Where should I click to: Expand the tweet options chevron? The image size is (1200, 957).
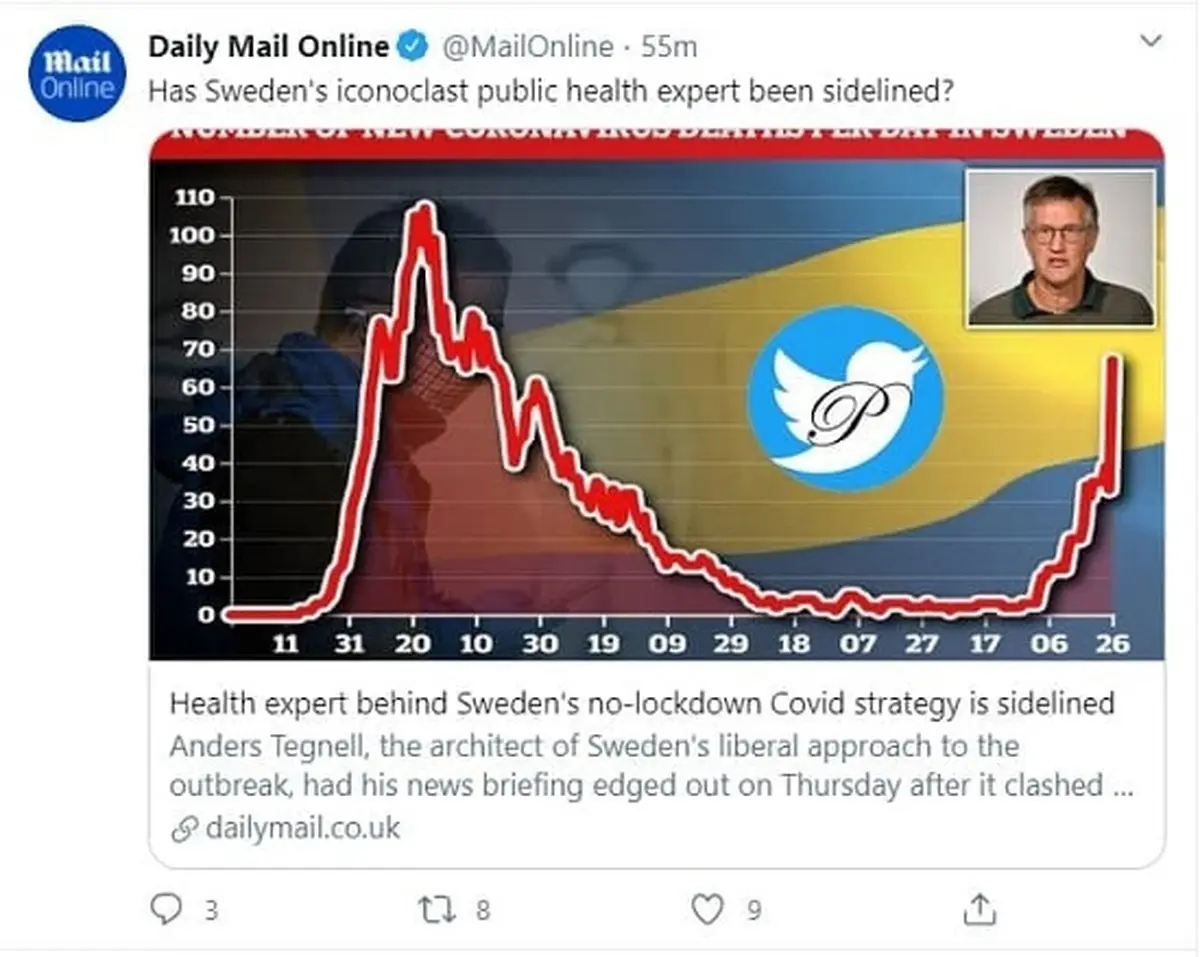(x=1151, y=41)
